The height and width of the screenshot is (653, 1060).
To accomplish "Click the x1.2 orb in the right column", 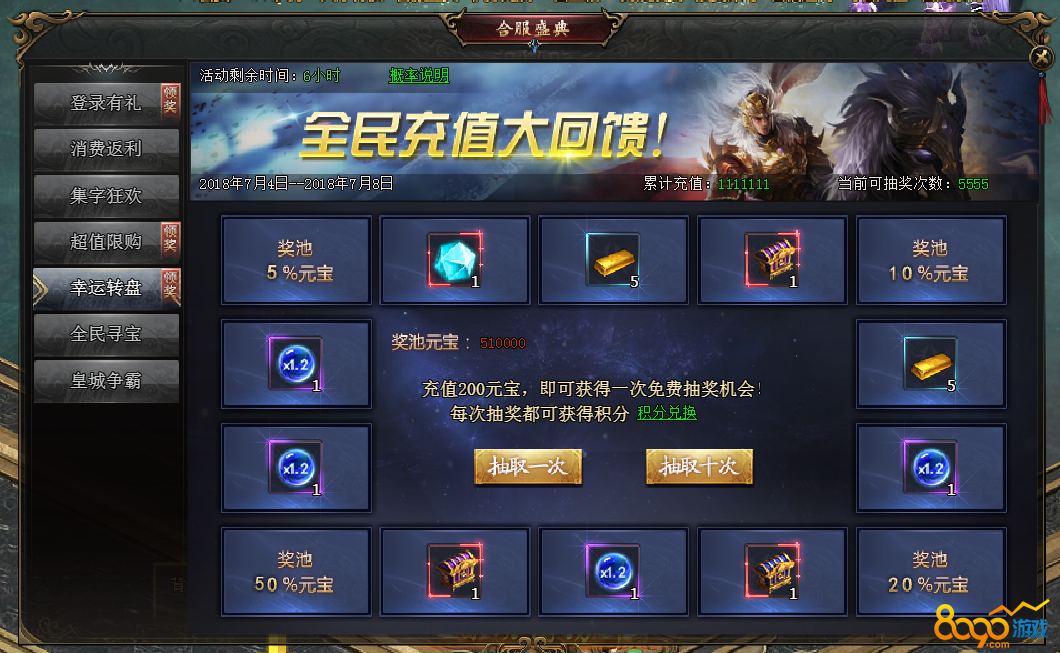I will (x=930, y=468).
